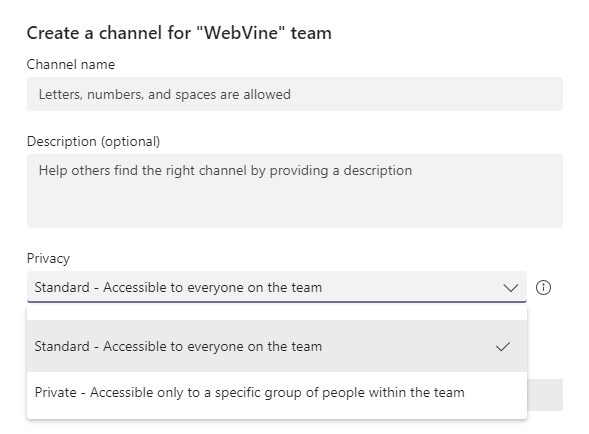
Task: Click the "WebVine" team name in heading
Action: pos(242,32)
